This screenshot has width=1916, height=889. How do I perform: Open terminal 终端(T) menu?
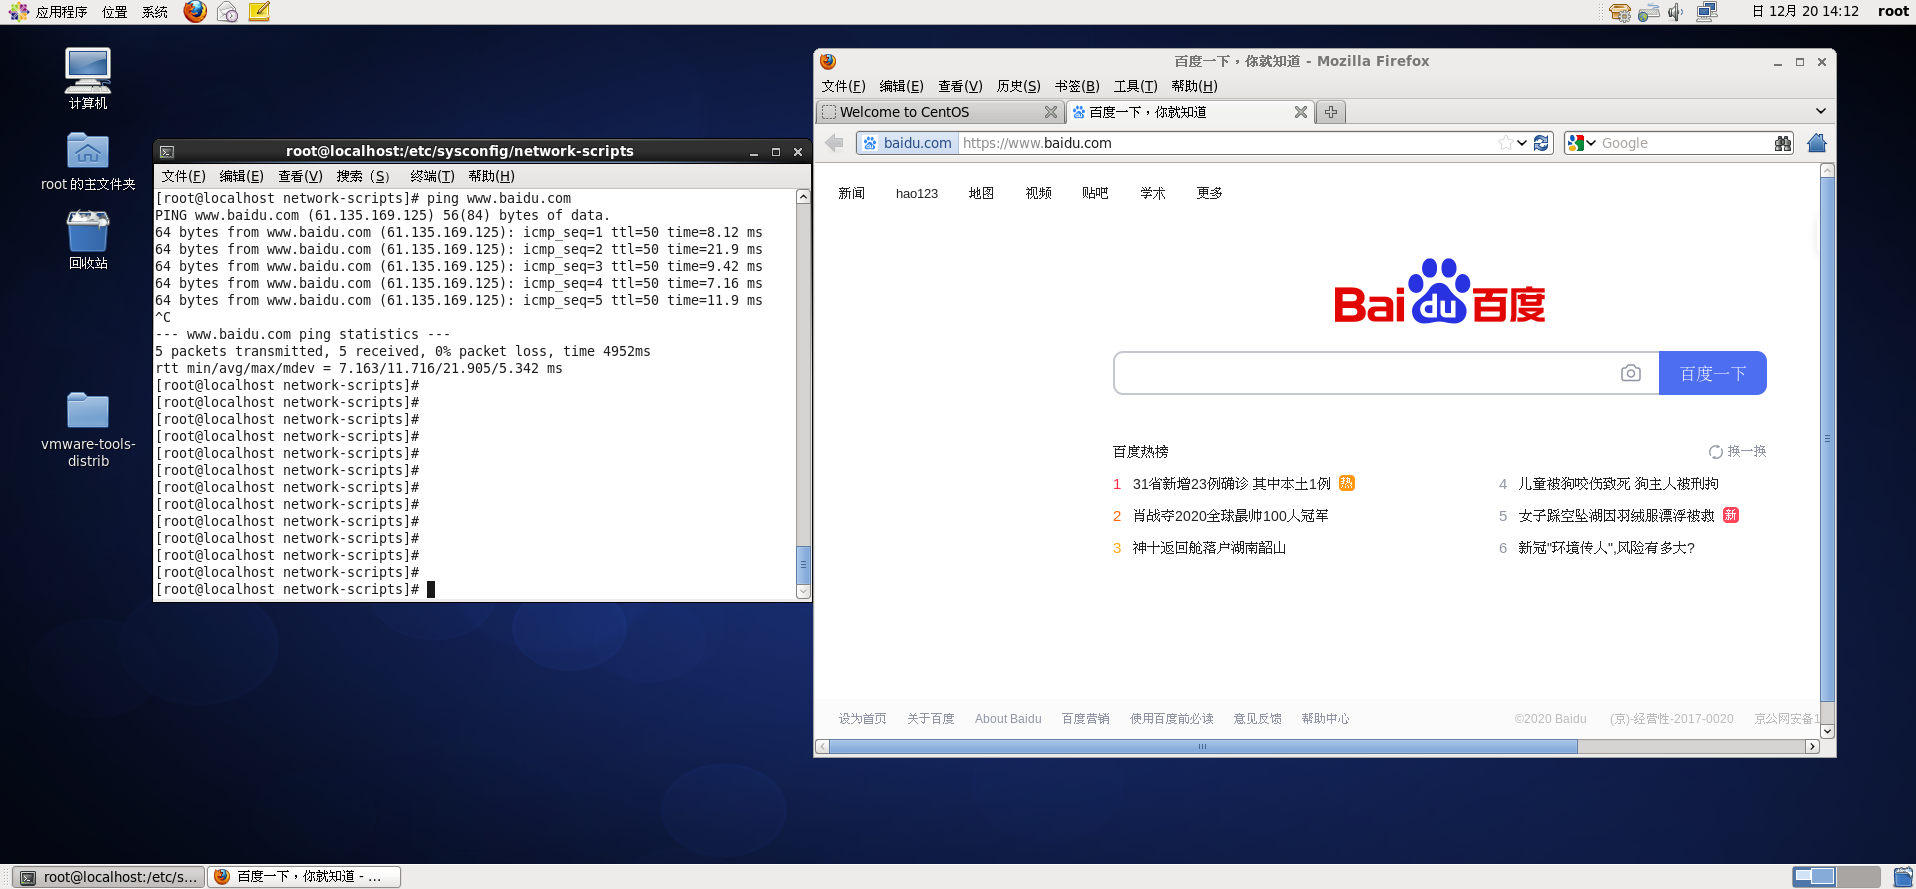432,176
